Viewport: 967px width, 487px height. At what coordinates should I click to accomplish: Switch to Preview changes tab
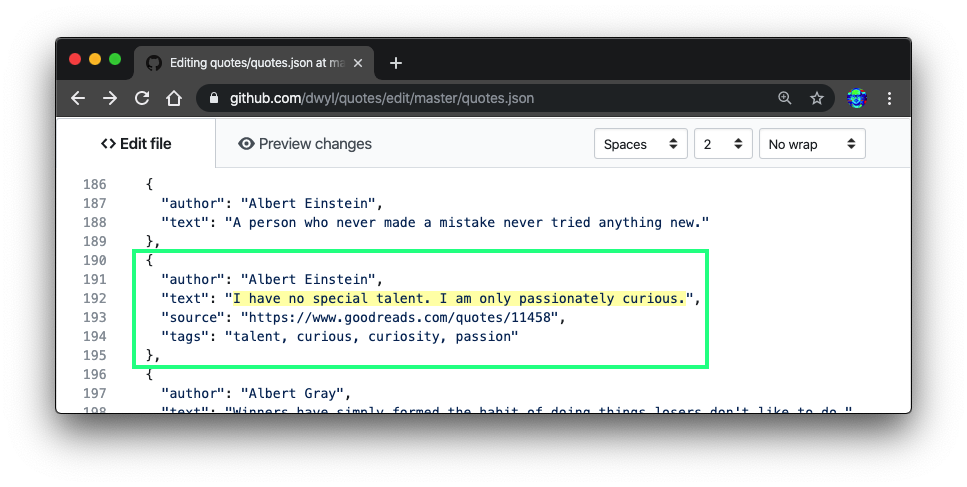click(305, 144)
